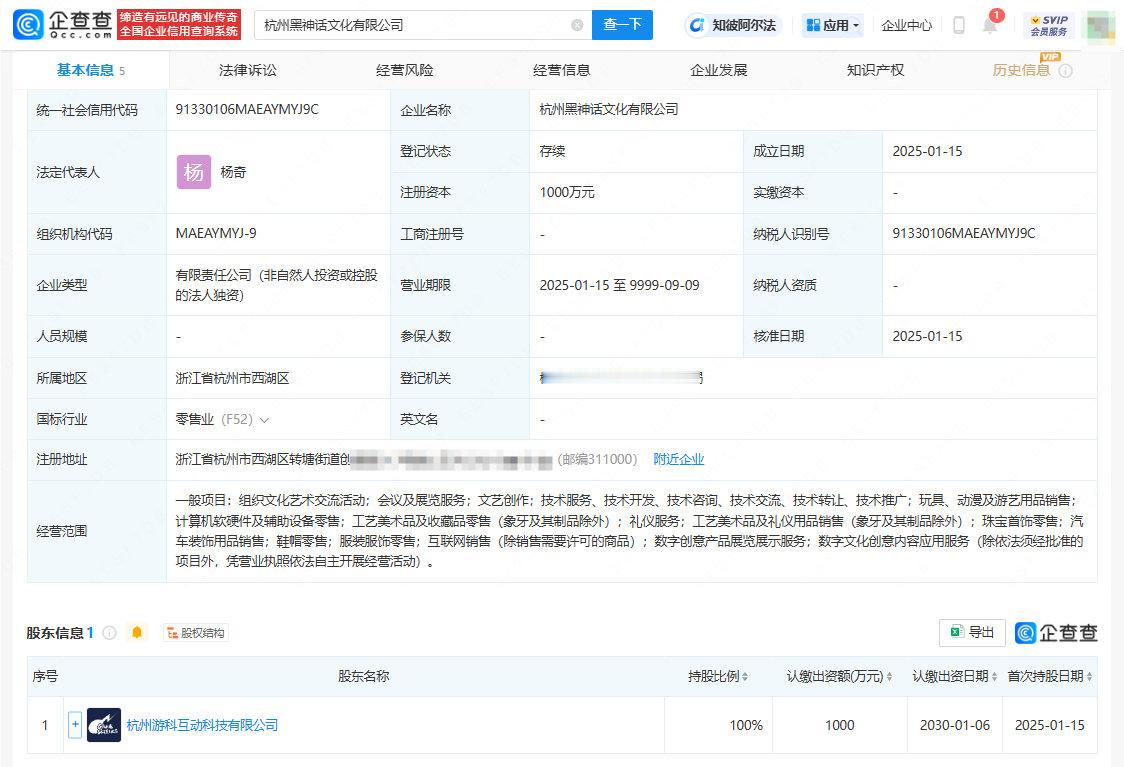Image resolution: width=1124 pixels, height=767 pixels.
Task: Click the 查一下 search button
Action: click(x=622, y=25)
